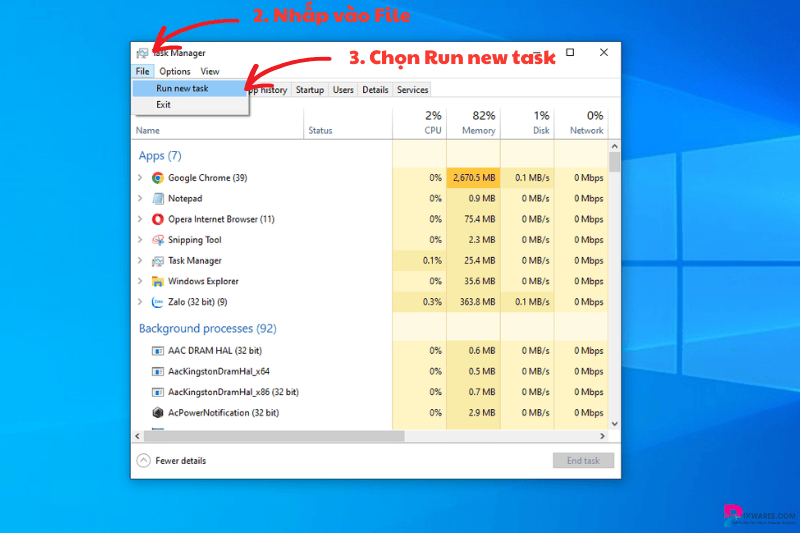Select the Notepad app icon
This screenshot has height=533, width=800.
[158, 199]
